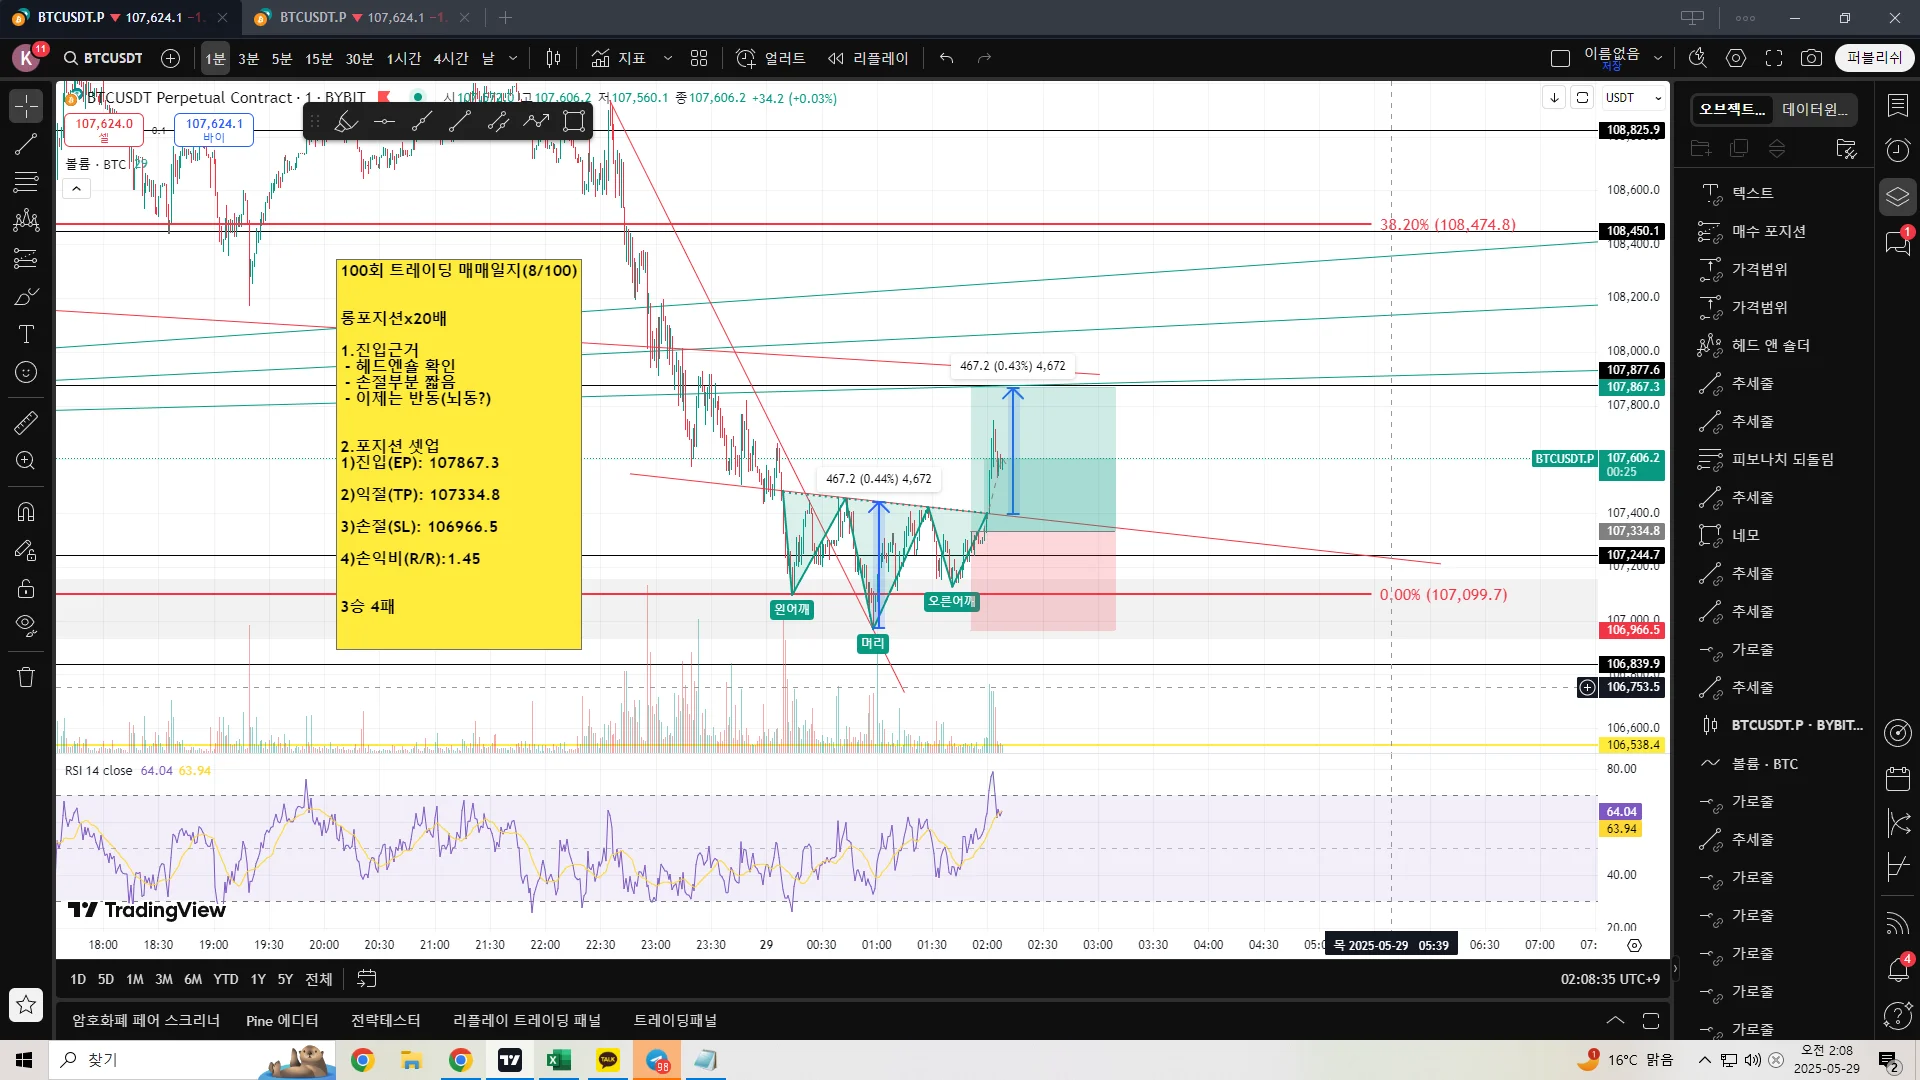Collapse the volume indicator legend arrow

(77, 189)
